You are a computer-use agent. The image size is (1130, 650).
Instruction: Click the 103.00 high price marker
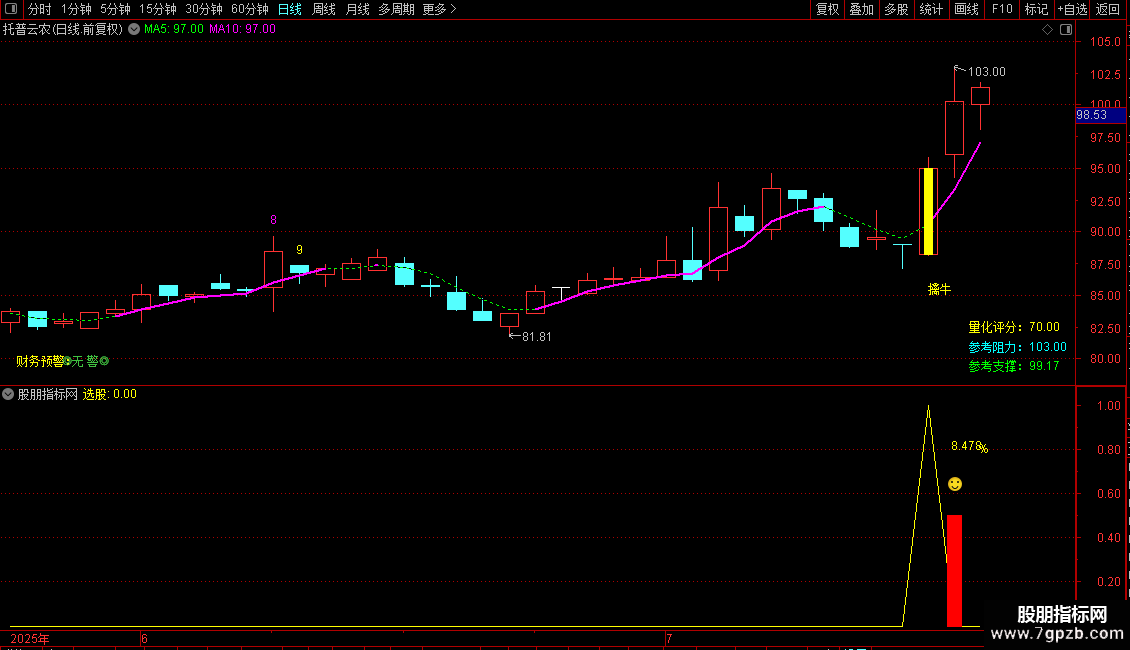pyautogui.click(x=986, y=71)
